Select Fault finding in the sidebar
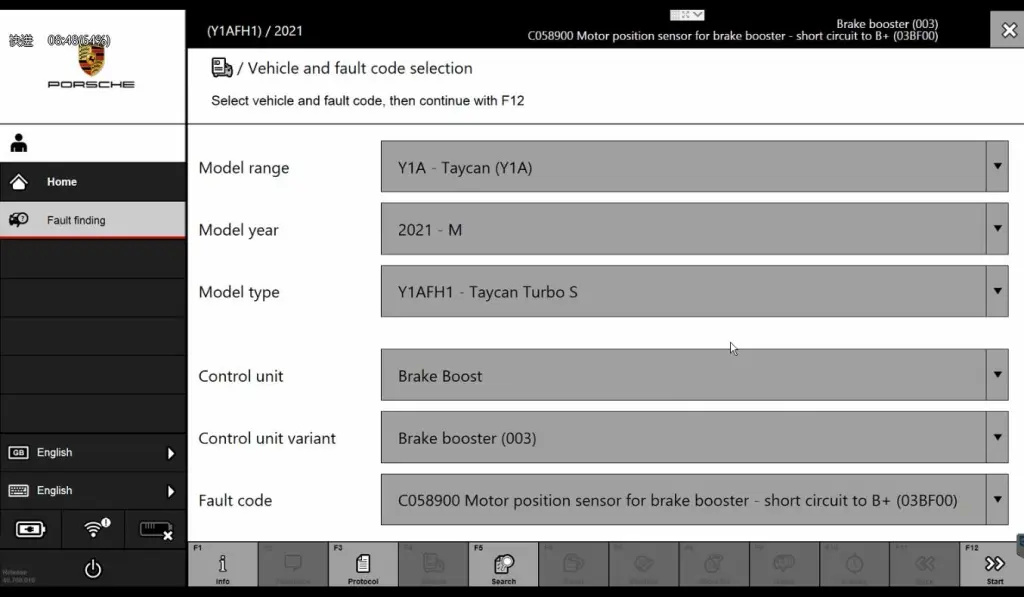Viewport: 1024px width, 597px height. [x=75, y=220]
